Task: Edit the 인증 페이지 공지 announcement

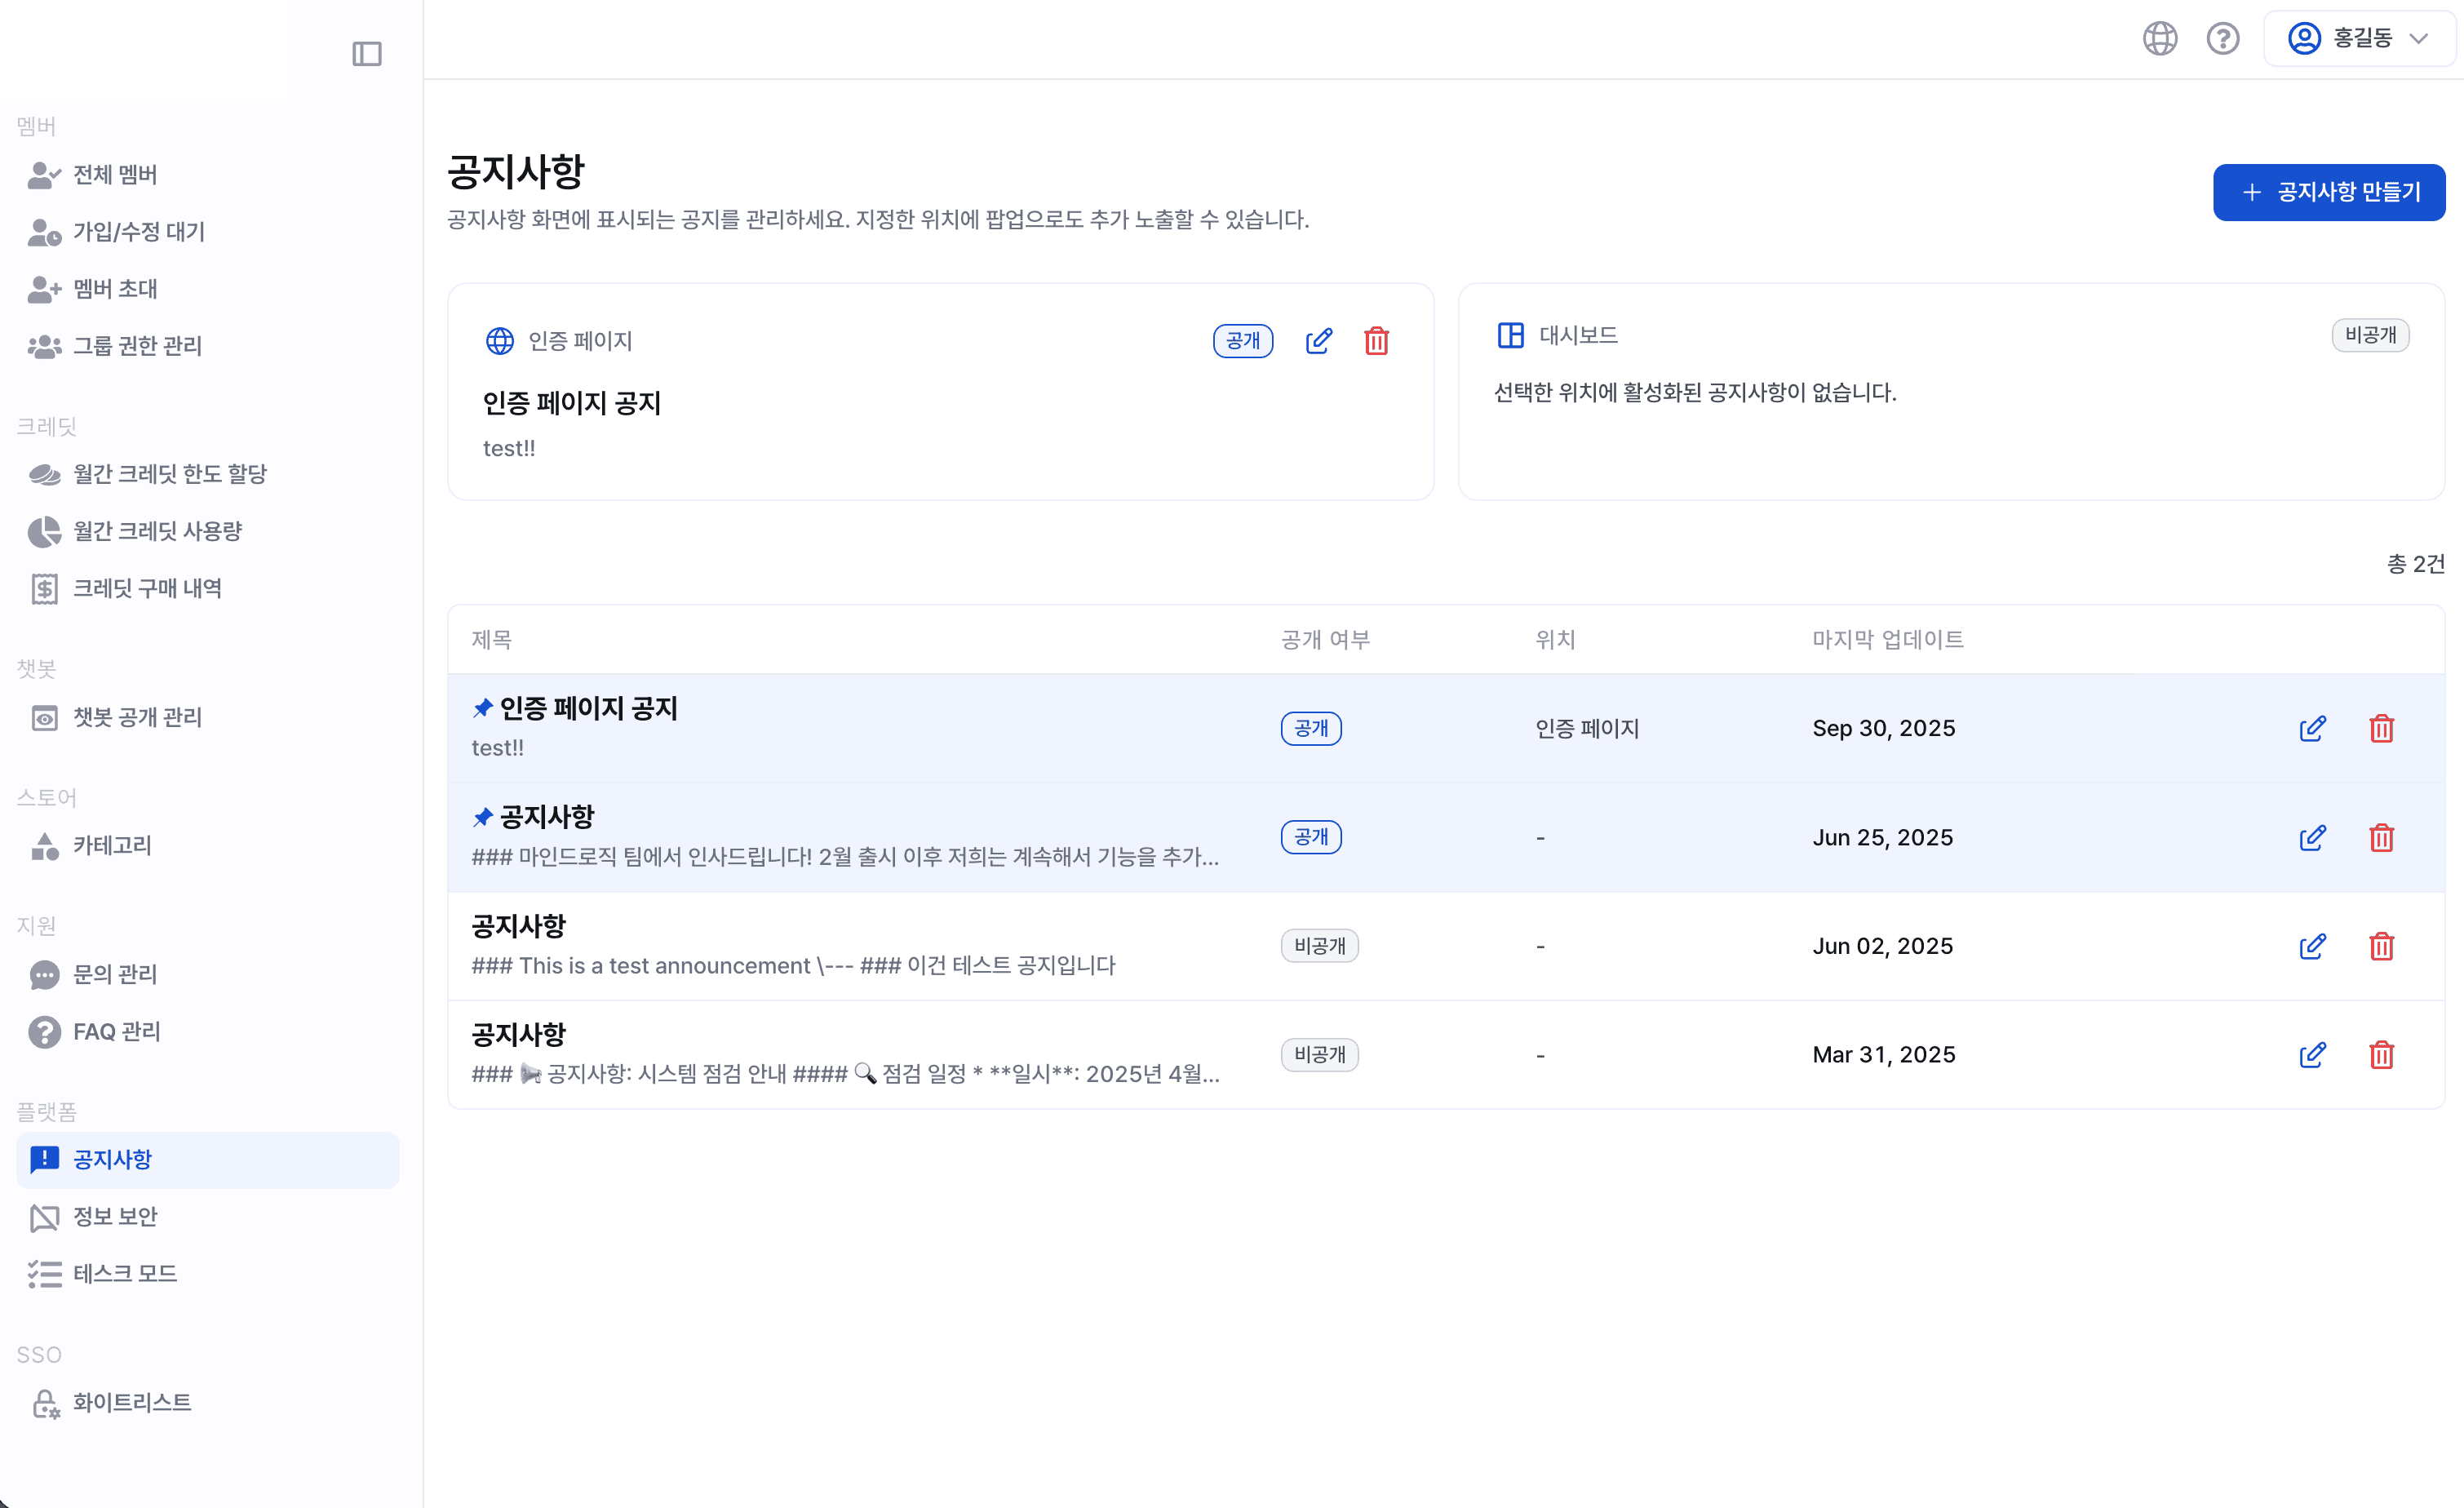Action: coord(1320,341)
